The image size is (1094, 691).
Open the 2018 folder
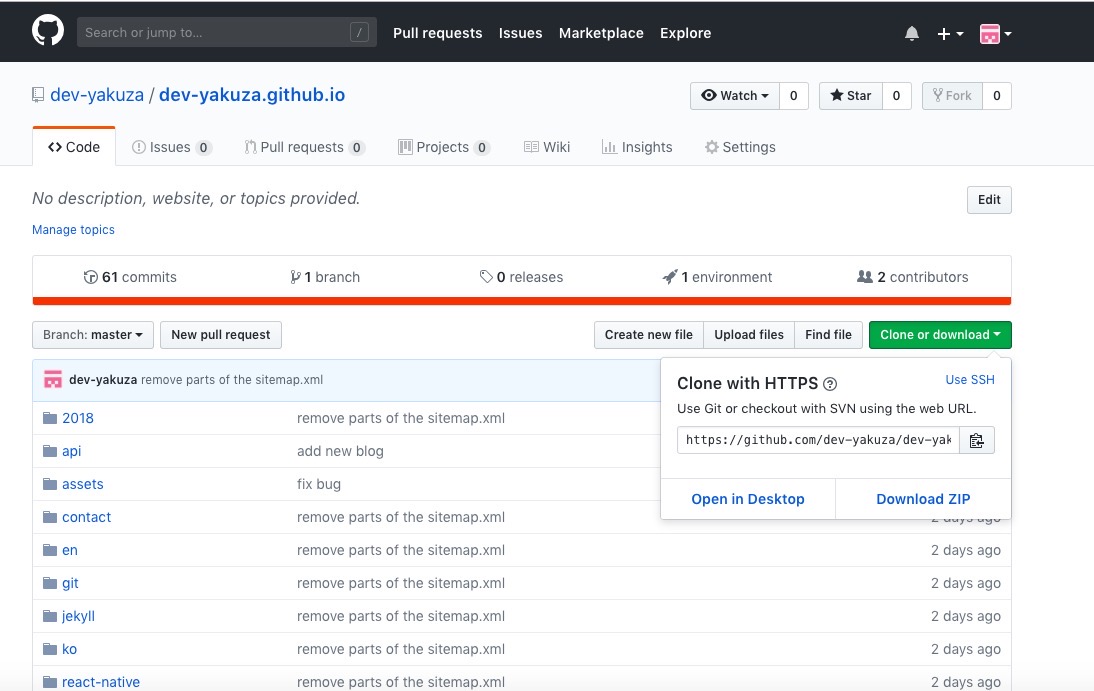tap(77, 418)
